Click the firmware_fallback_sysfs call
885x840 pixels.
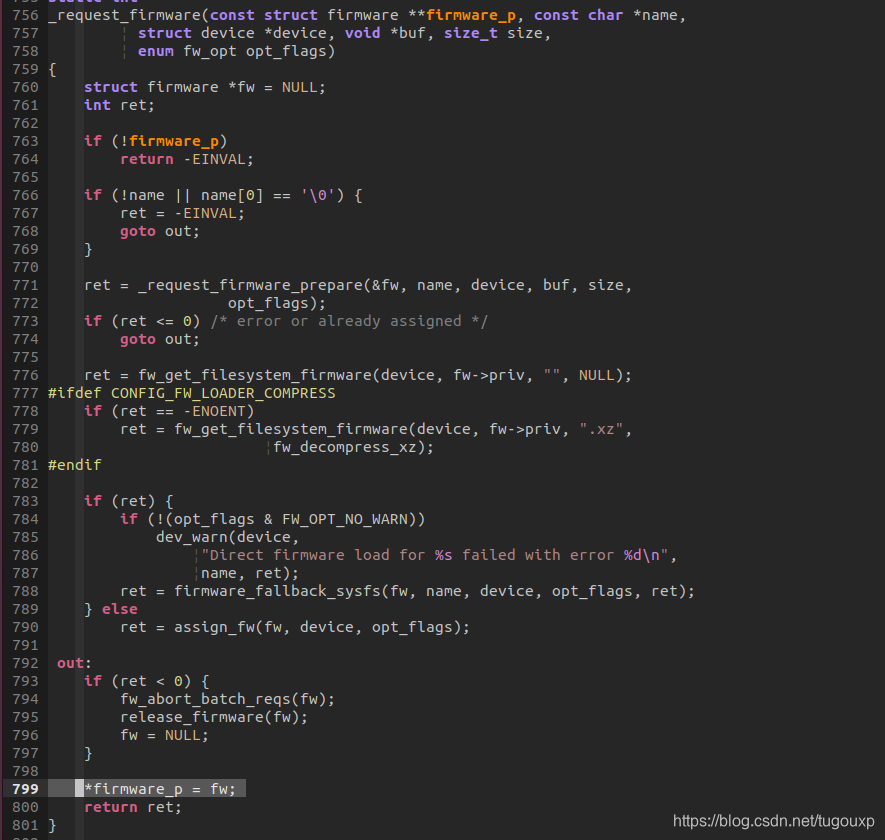click(278, 592)
